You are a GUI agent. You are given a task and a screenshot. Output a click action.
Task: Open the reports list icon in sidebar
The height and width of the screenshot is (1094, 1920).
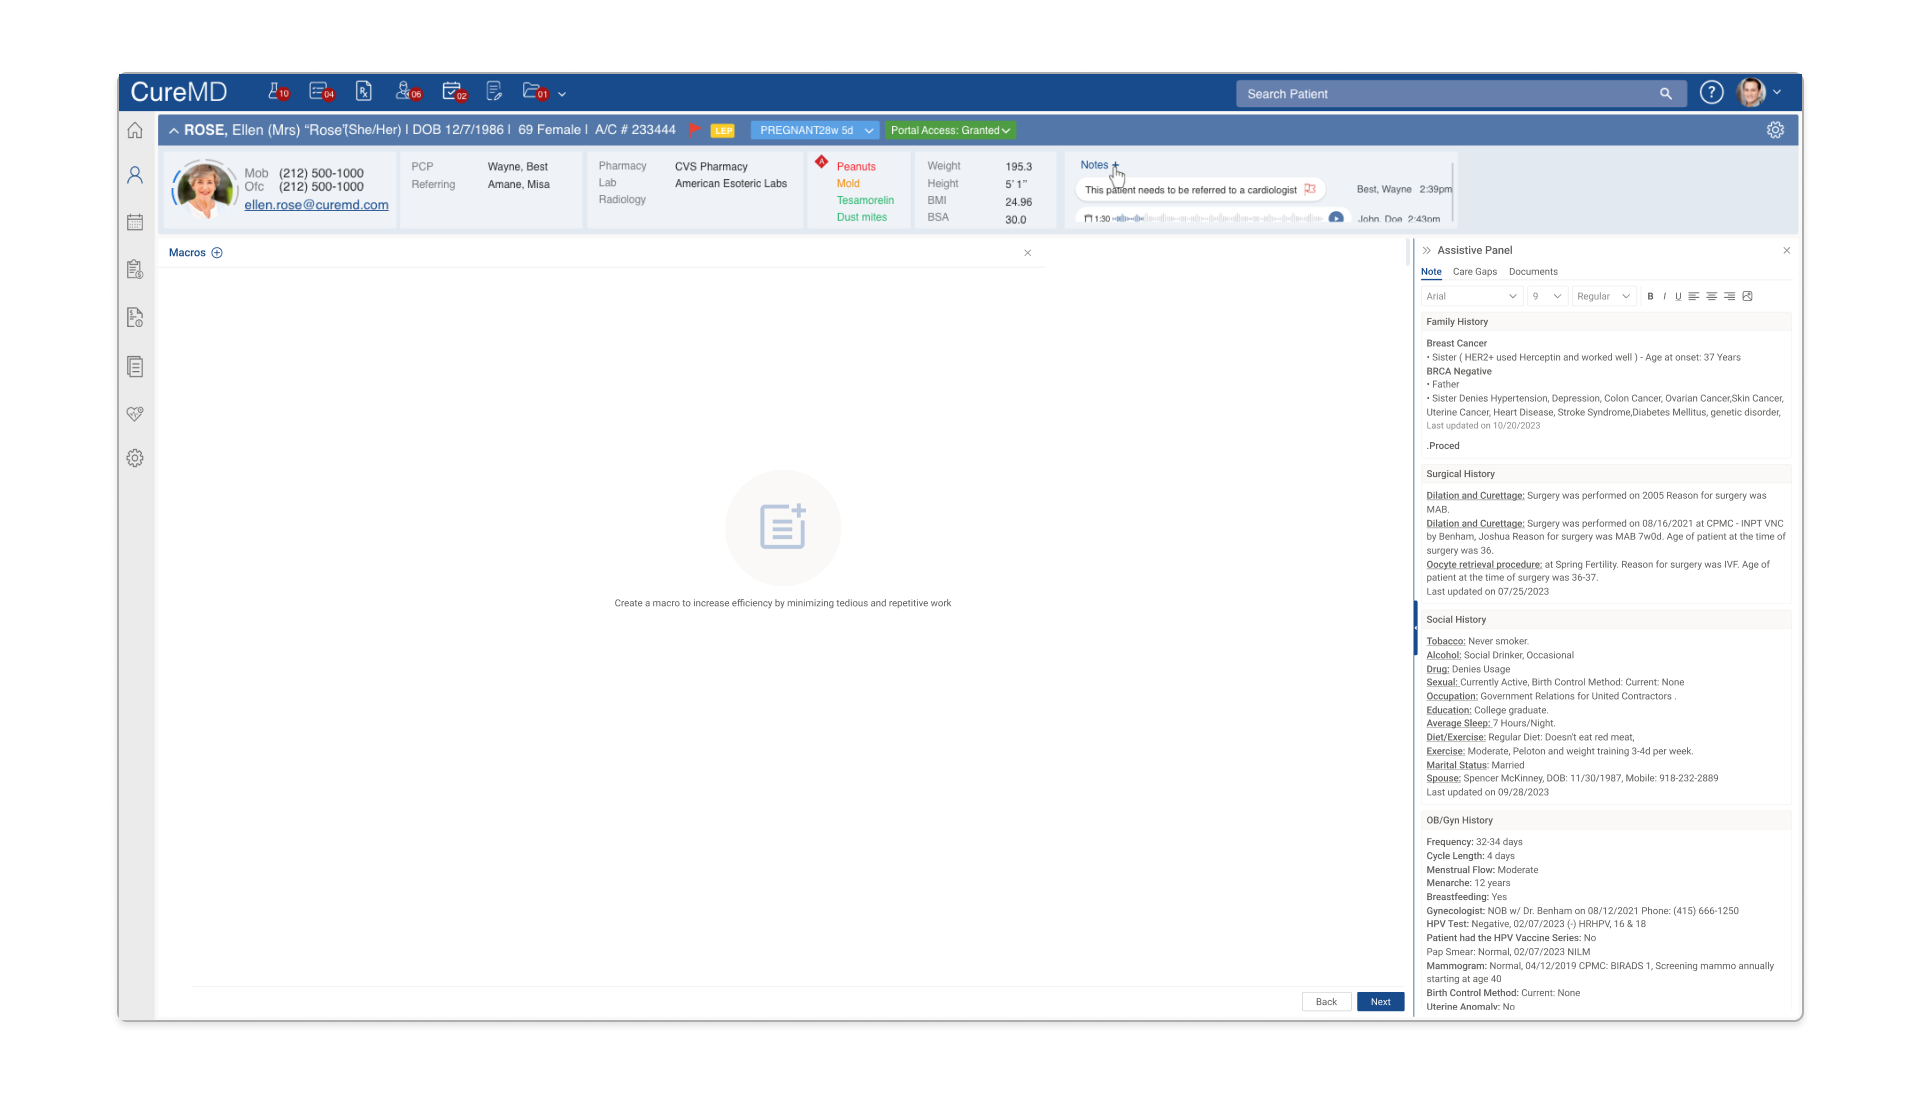tap(135, 367)
